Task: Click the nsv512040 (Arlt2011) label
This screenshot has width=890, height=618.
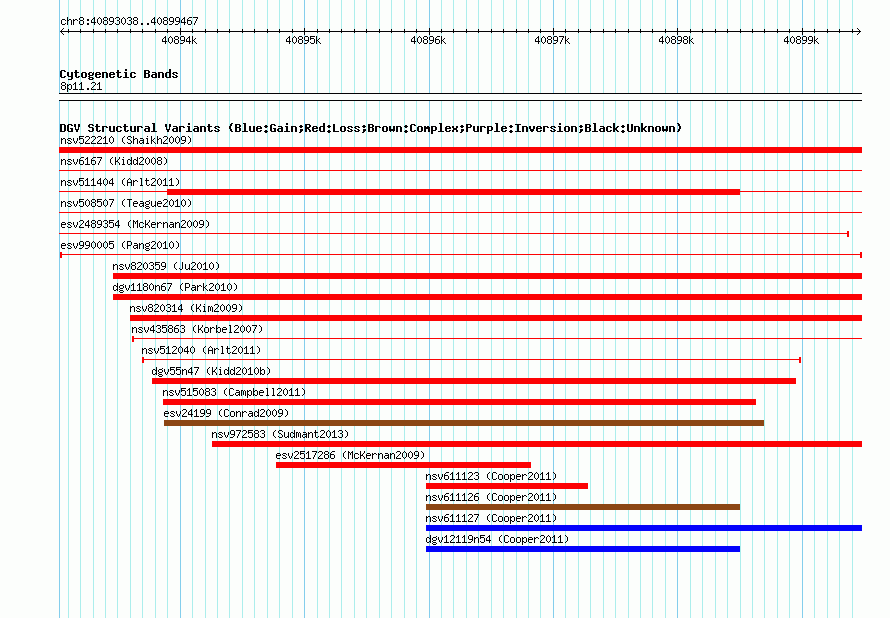Action: 201,350
